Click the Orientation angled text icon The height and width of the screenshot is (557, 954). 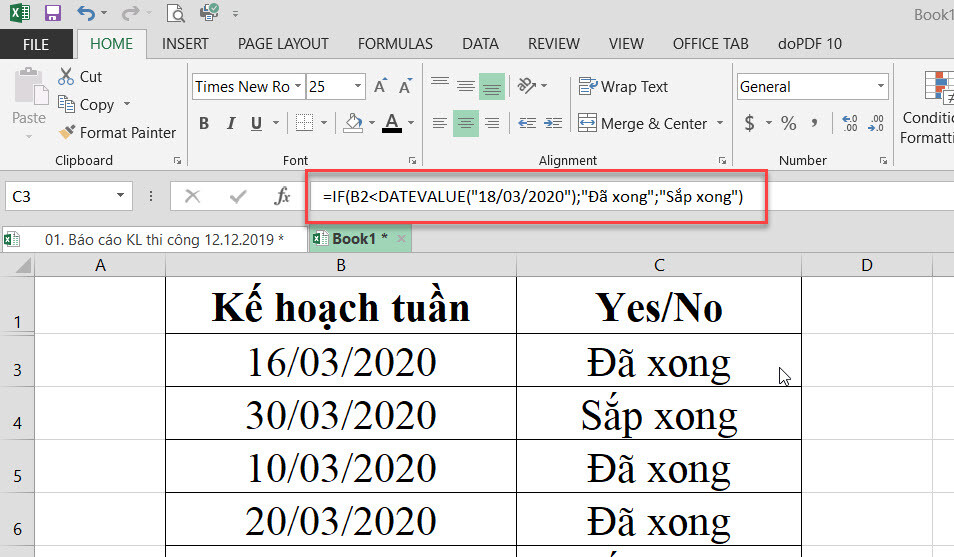tap(526, 86)
